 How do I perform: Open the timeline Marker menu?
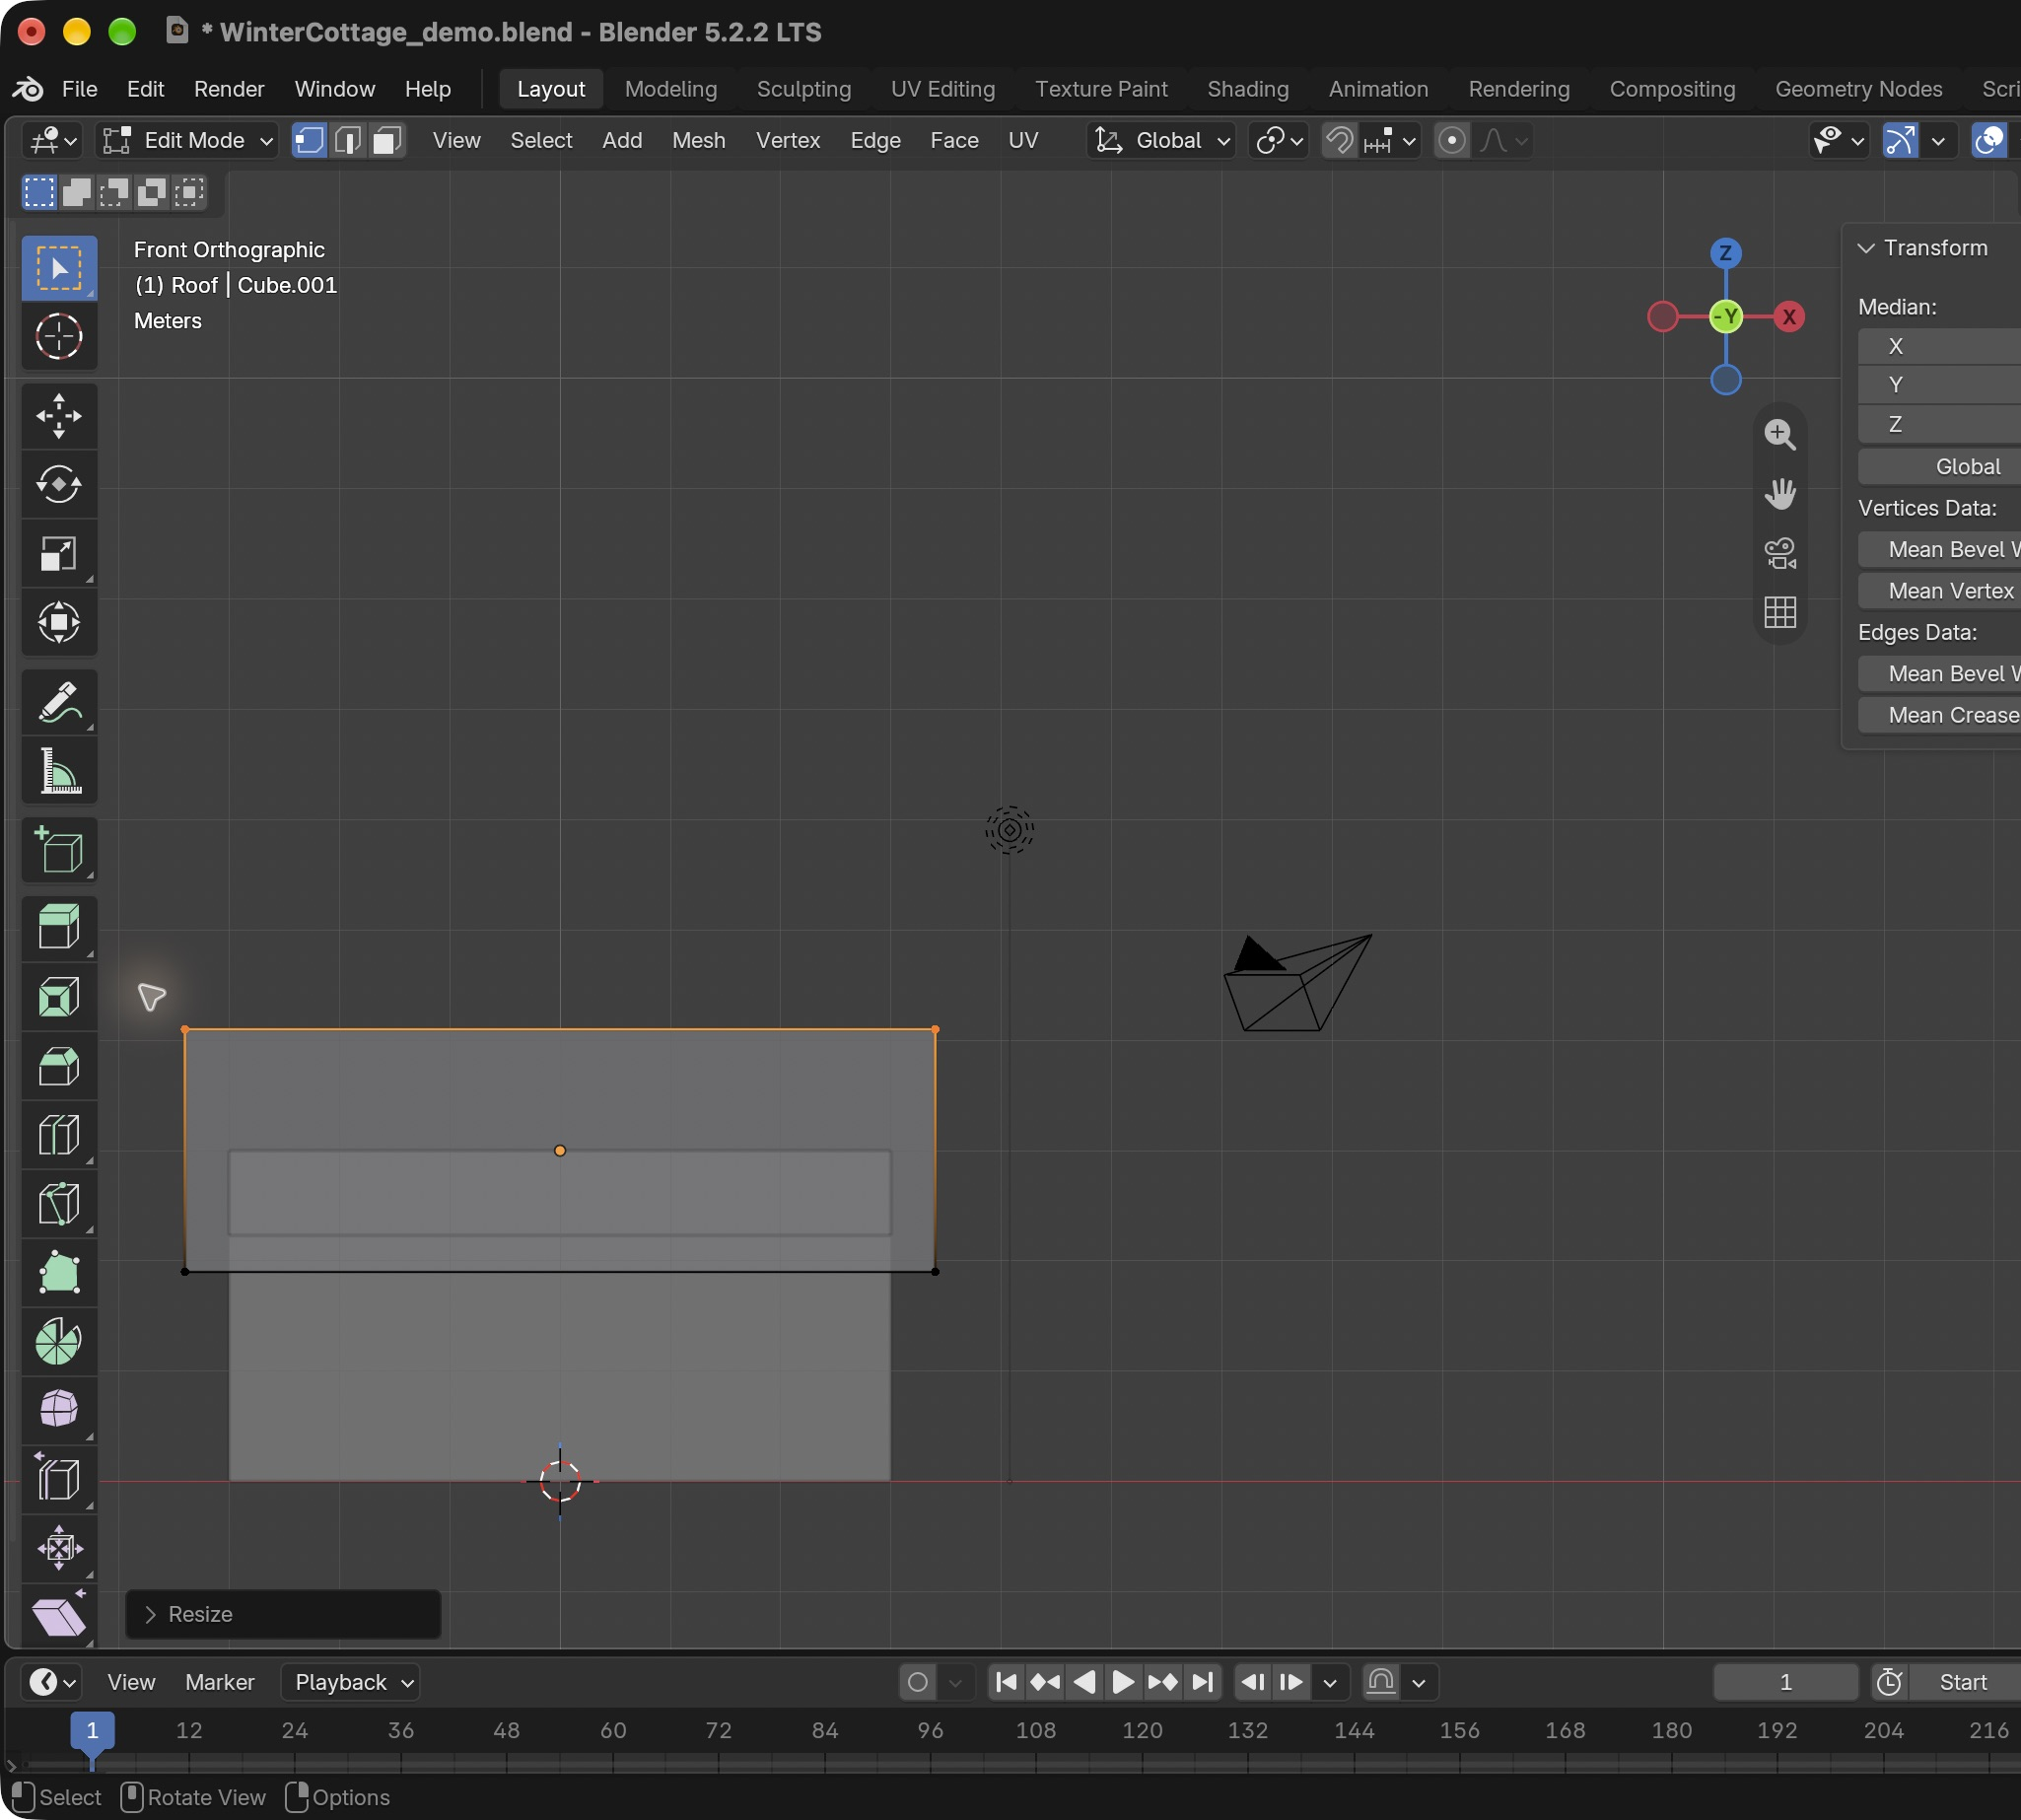click(220, 1682)
